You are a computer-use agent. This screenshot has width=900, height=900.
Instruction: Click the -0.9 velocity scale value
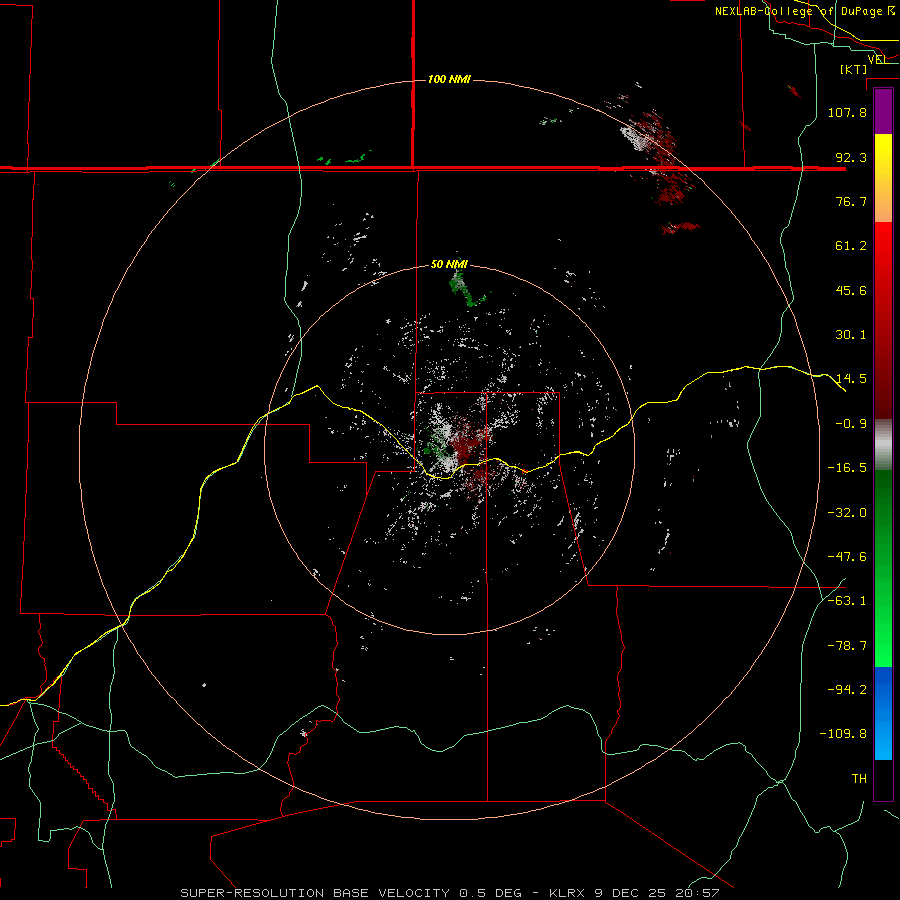(851, 424)
